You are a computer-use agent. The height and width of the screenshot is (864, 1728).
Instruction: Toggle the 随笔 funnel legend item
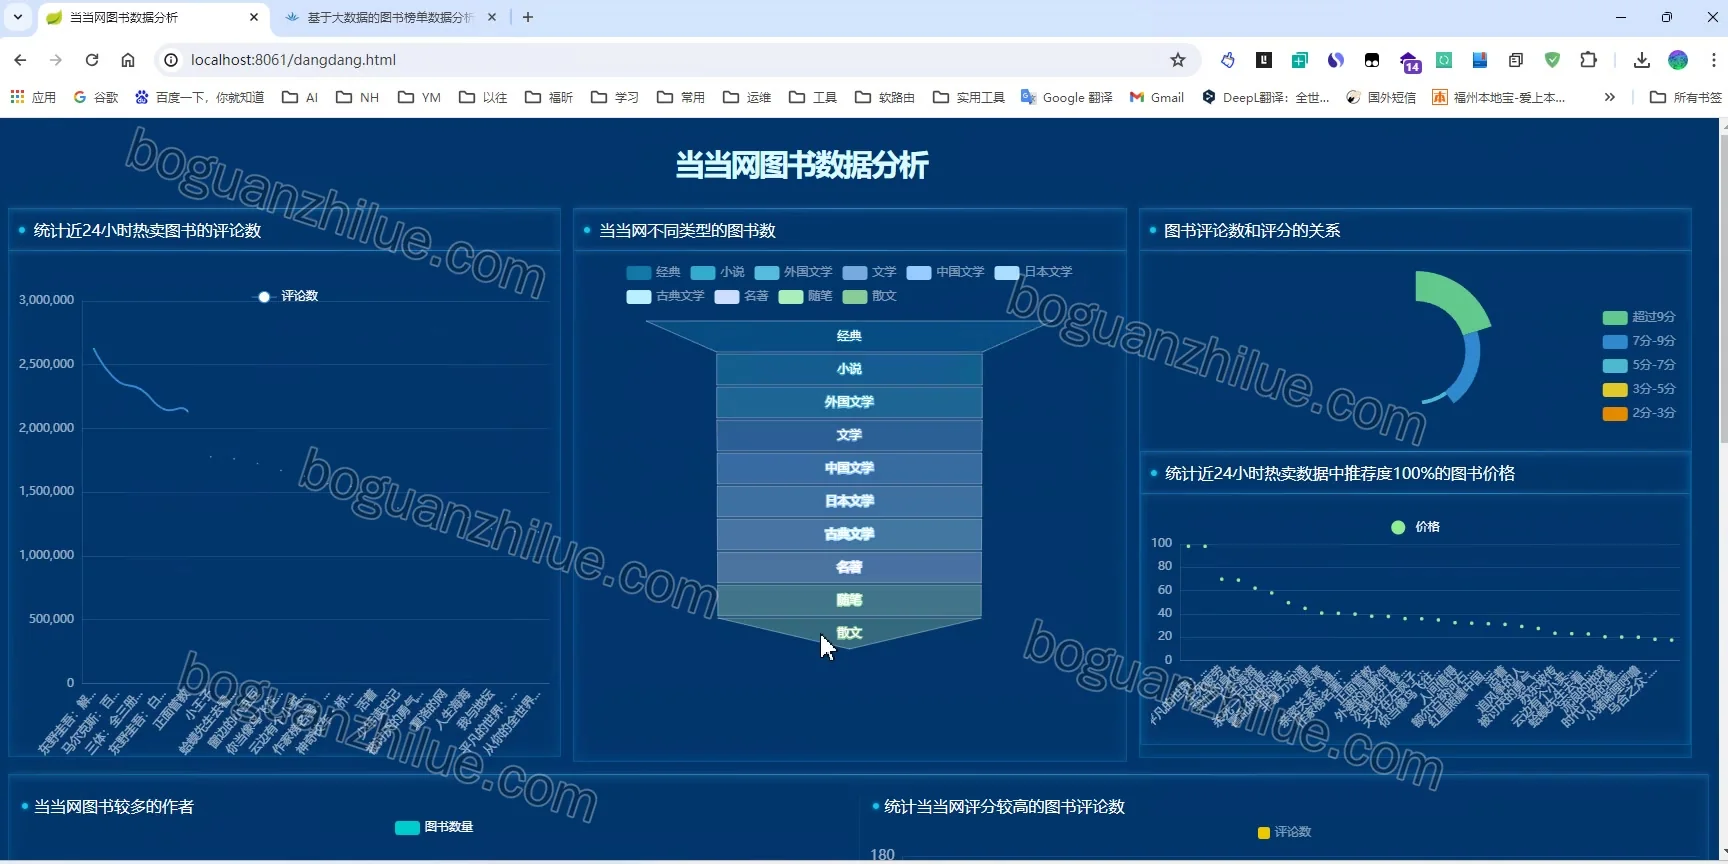pyautogui.click(x=806, y=296)
